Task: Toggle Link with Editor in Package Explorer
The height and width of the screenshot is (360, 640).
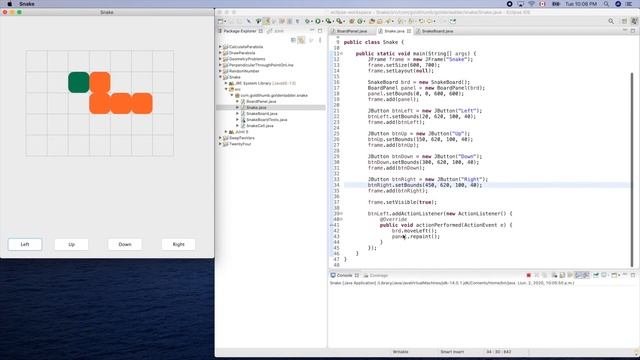Action: (301, 40)
